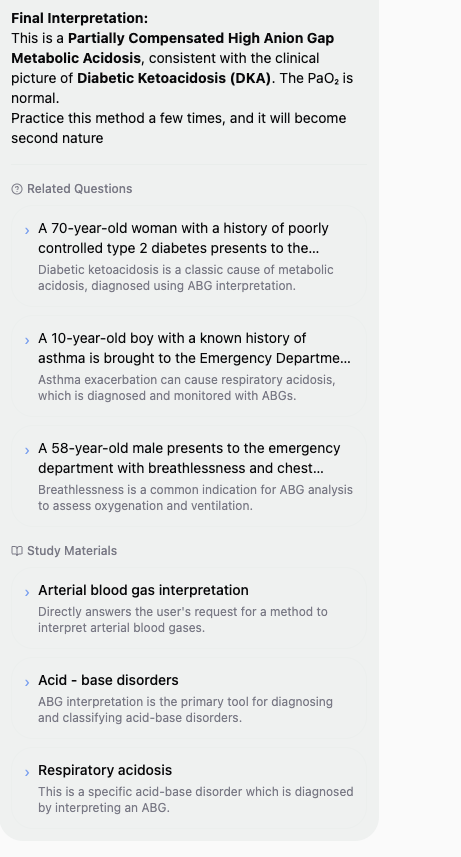461x857 pixels.
Task: Click the Study Materials book icon
Action: (17, 551)
